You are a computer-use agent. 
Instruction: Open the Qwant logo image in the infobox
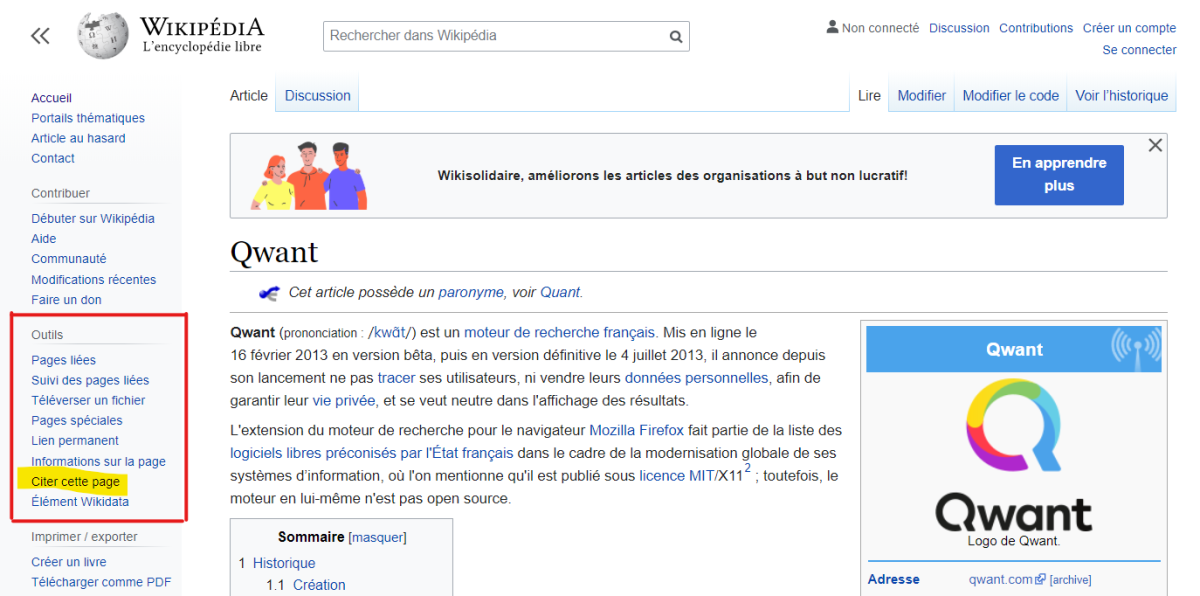click(x=1013, y=456)
